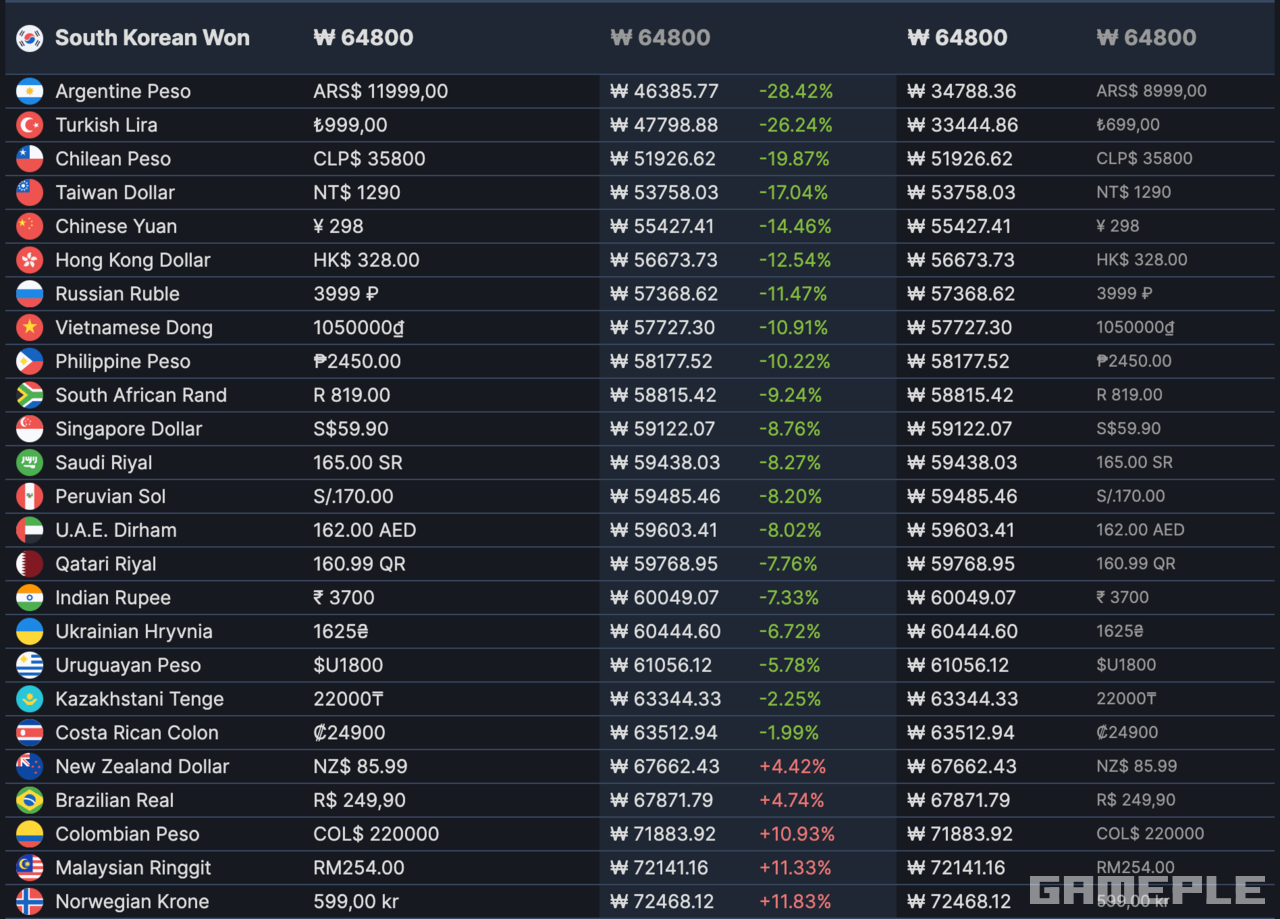
Task: Click the Colombian Peso COL$ 220000 price
Action: coord(376,834)
